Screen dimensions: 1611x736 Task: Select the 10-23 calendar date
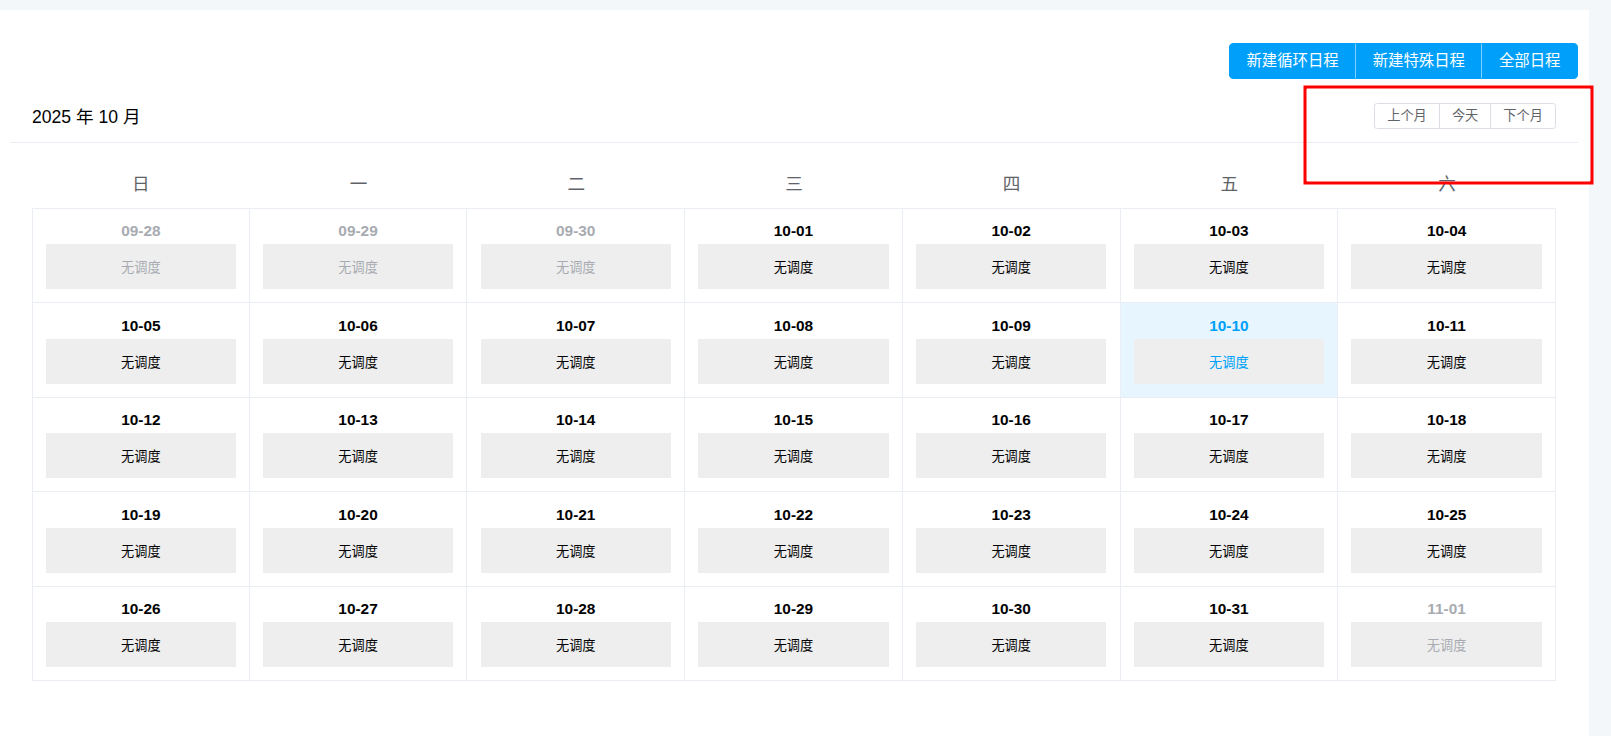point(1011,515)
